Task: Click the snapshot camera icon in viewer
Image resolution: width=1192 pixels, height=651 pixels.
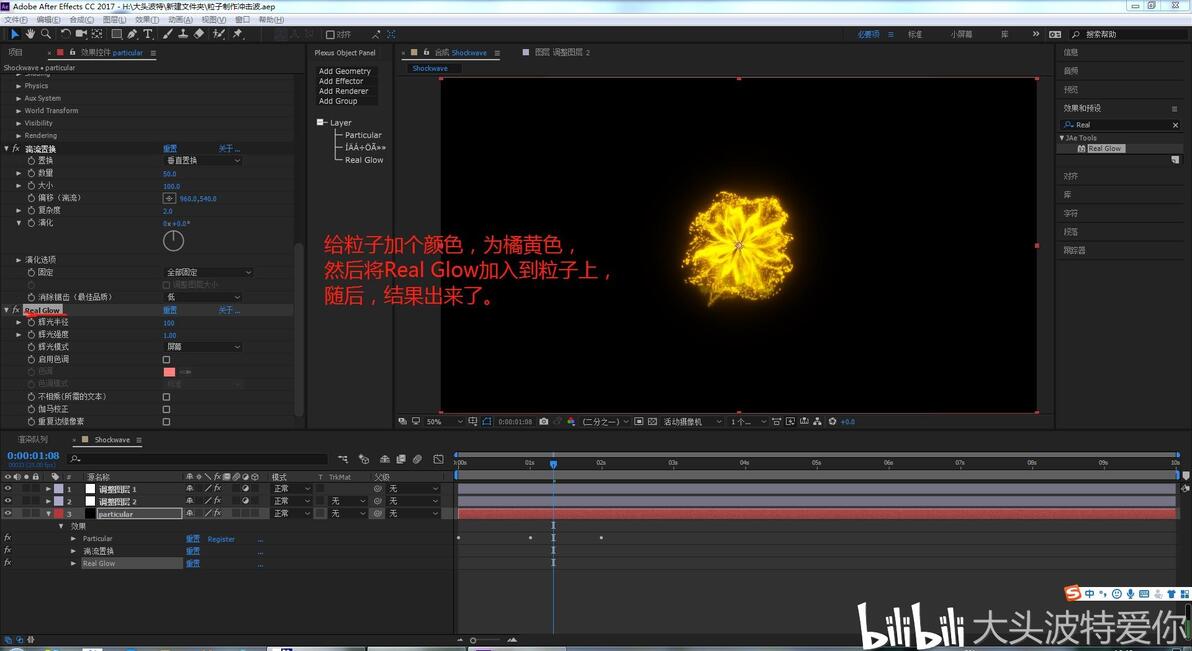Action: tap(544, 421)
